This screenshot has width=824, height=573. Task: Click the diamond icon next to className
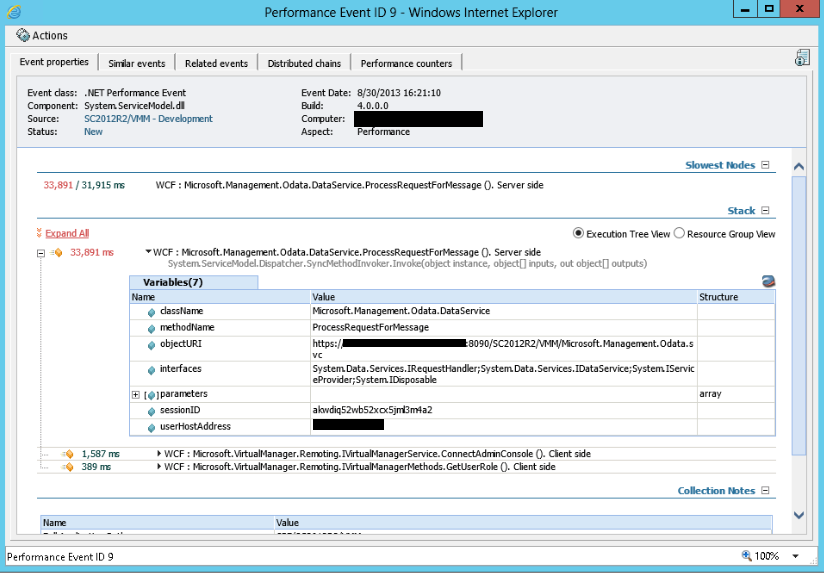[x=151, y=311]
